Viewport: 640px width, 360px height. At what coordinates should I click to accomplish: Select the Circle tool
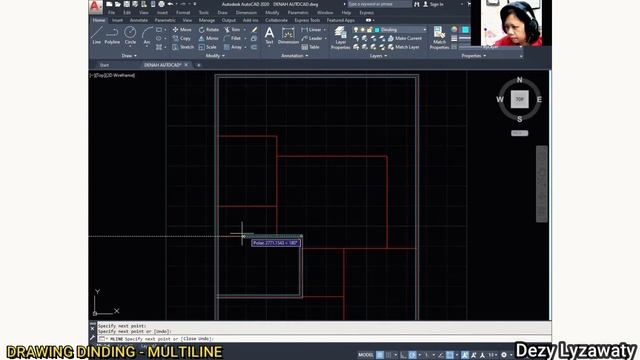(x=130, y=36)
